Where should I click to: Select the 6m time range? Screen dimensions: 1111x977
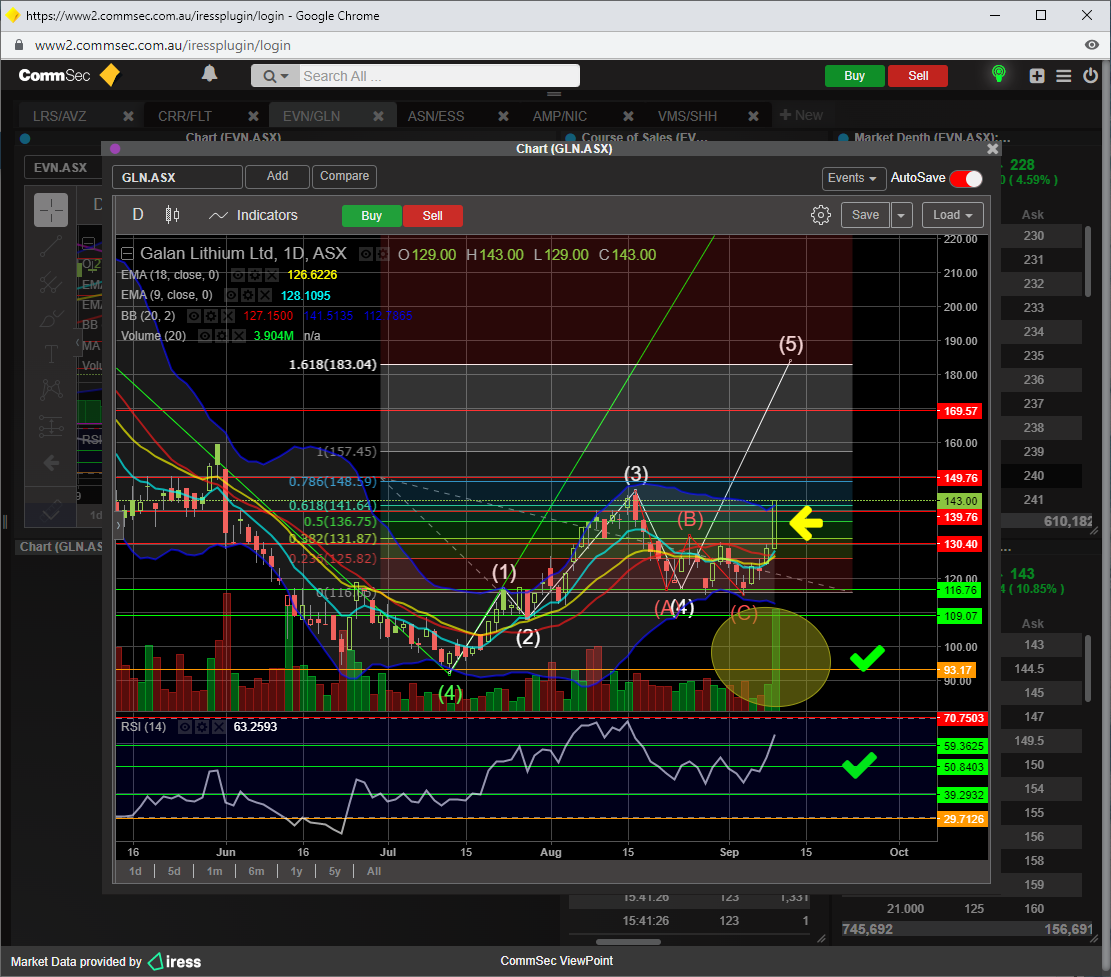point(256,871)
